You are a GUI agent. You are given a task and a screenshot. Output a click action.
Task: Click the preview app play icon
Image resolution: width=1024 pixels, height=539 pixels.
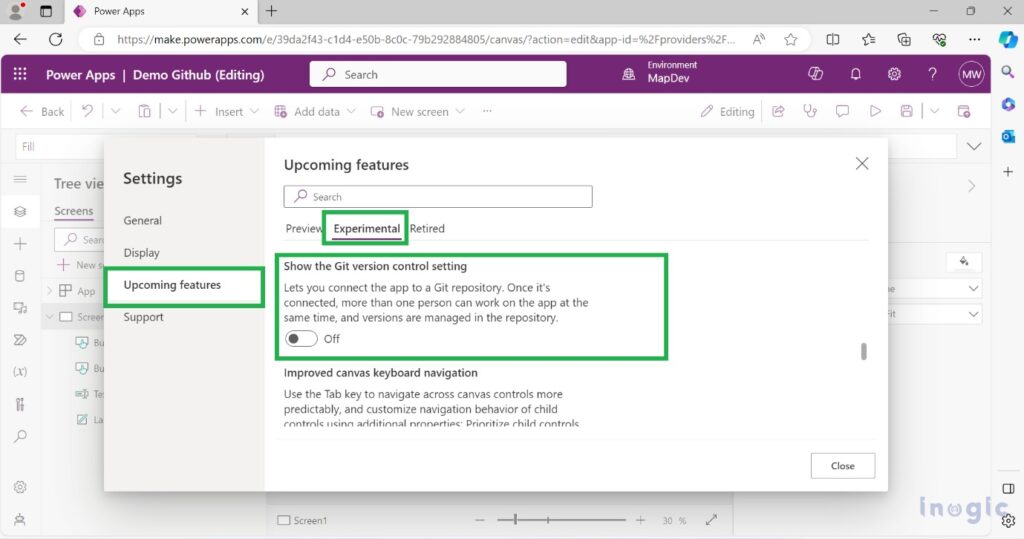875,112
